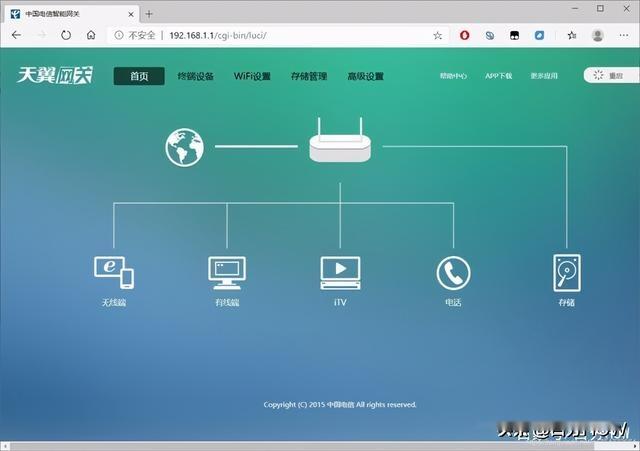The height and width of the screenshot is (451, 640).
Task: Open the favorites list star icon
Action: [x=572, y=36]
